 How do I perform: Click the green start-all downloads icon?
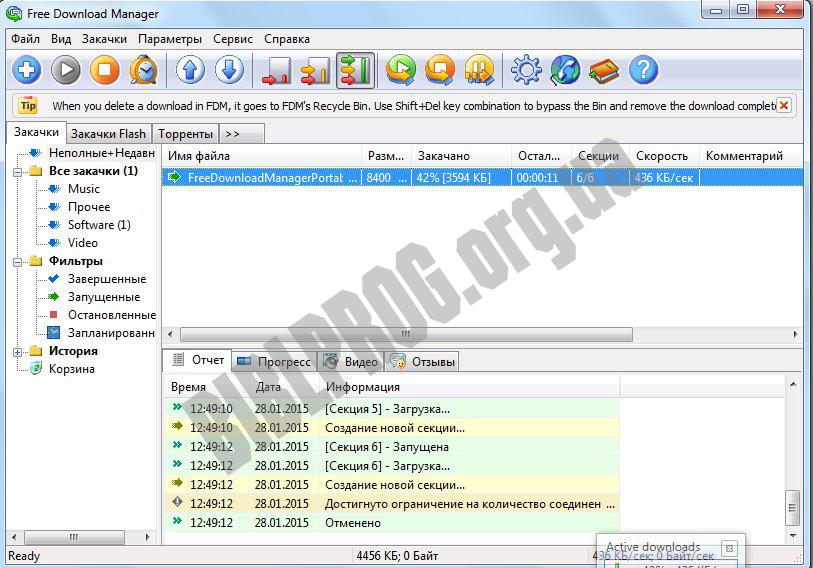[400, 70]
